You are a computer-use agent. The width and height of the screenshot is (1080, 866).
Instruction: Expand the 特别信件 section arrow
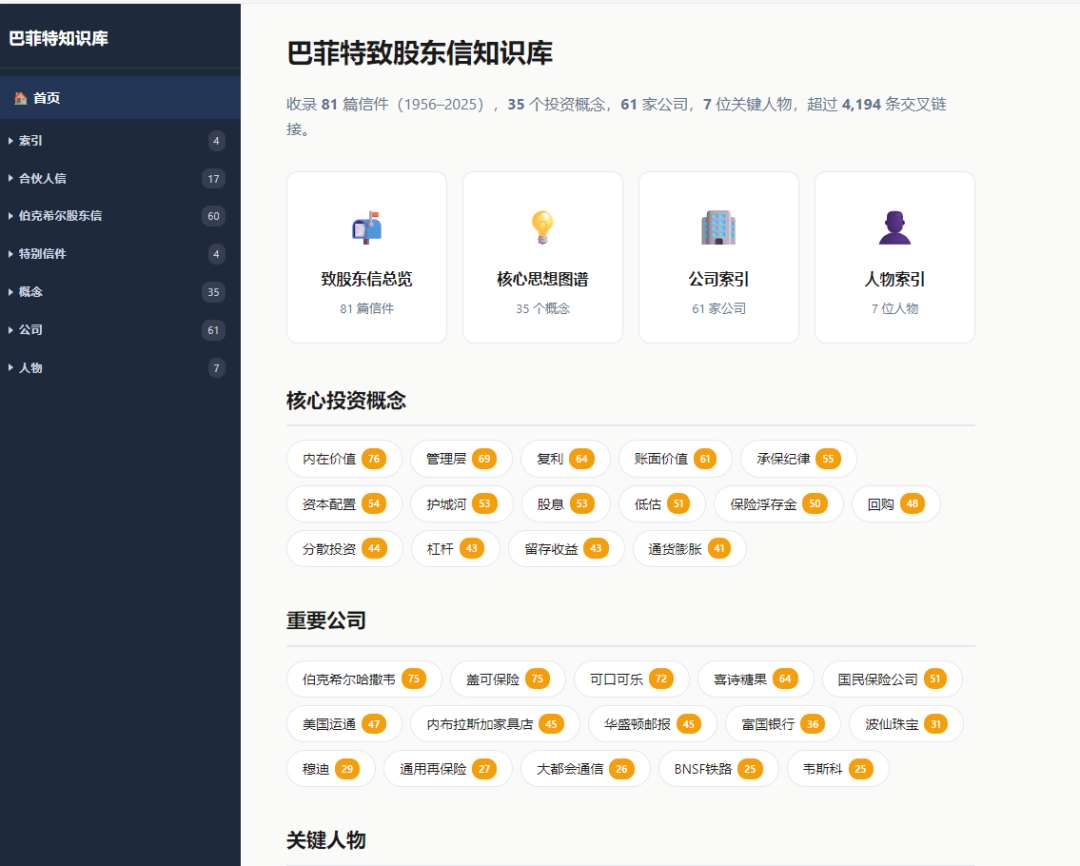(10, 254)
